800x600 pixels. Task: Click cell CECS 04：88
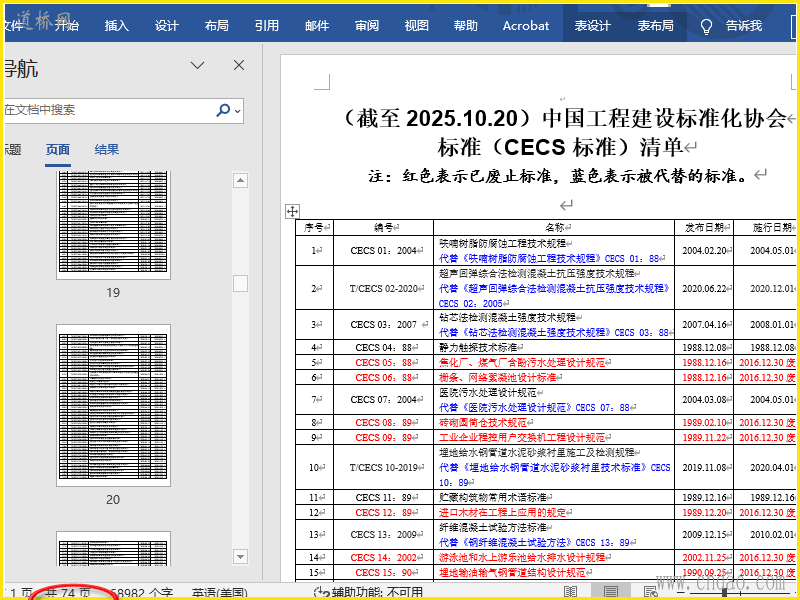click(384, 347)
